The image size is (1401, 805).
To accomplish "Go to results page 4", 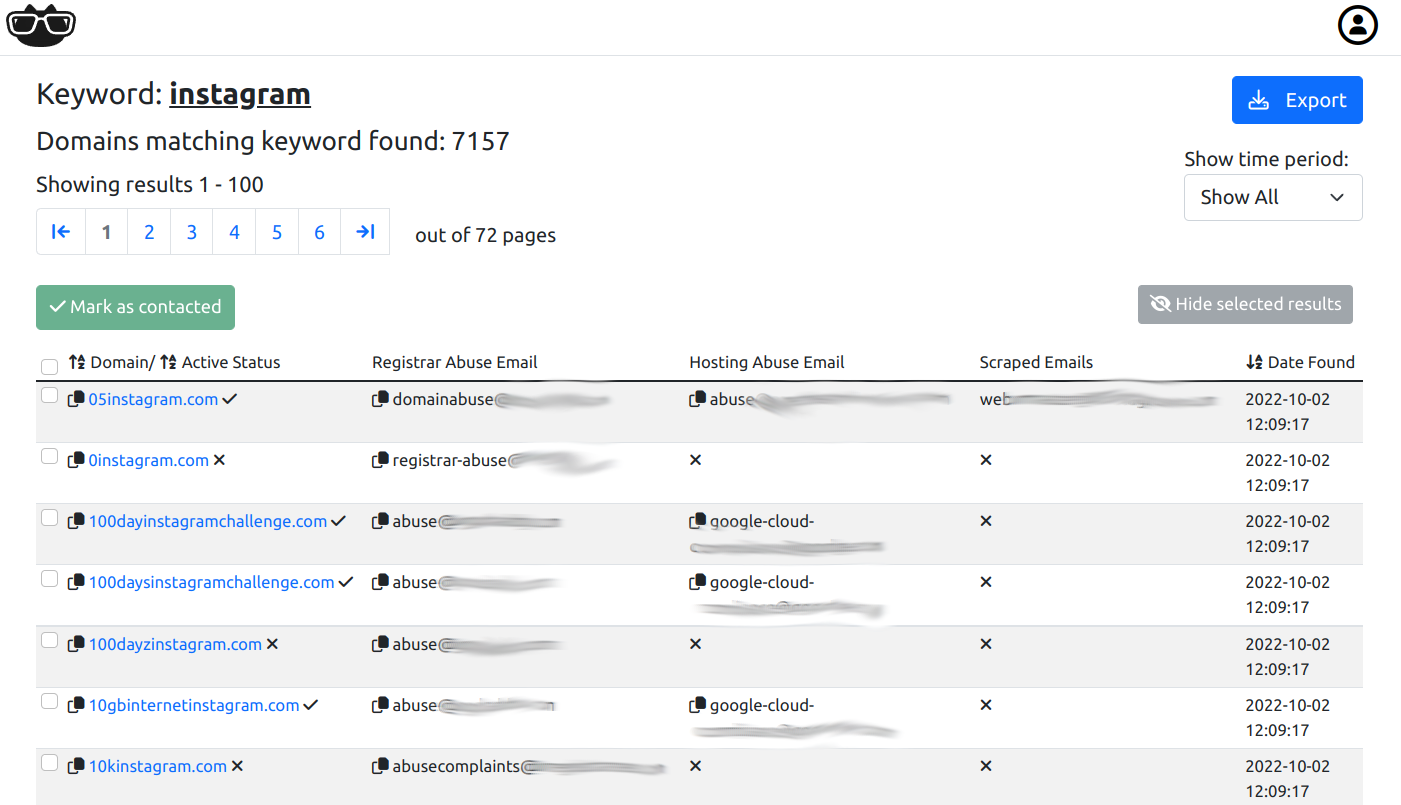I will tap(234, 232).
